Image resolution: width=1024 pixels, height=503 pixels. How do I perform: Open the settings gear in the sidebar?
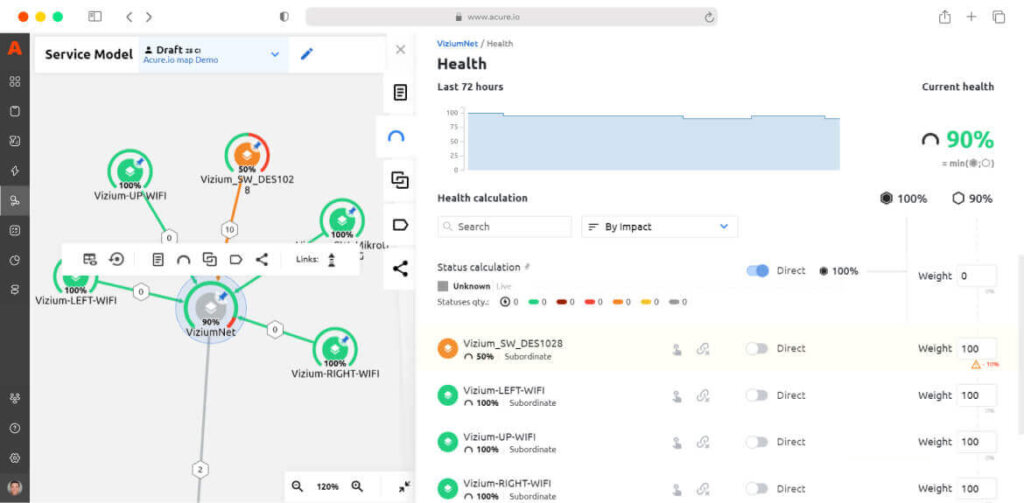tap(14, 457)
